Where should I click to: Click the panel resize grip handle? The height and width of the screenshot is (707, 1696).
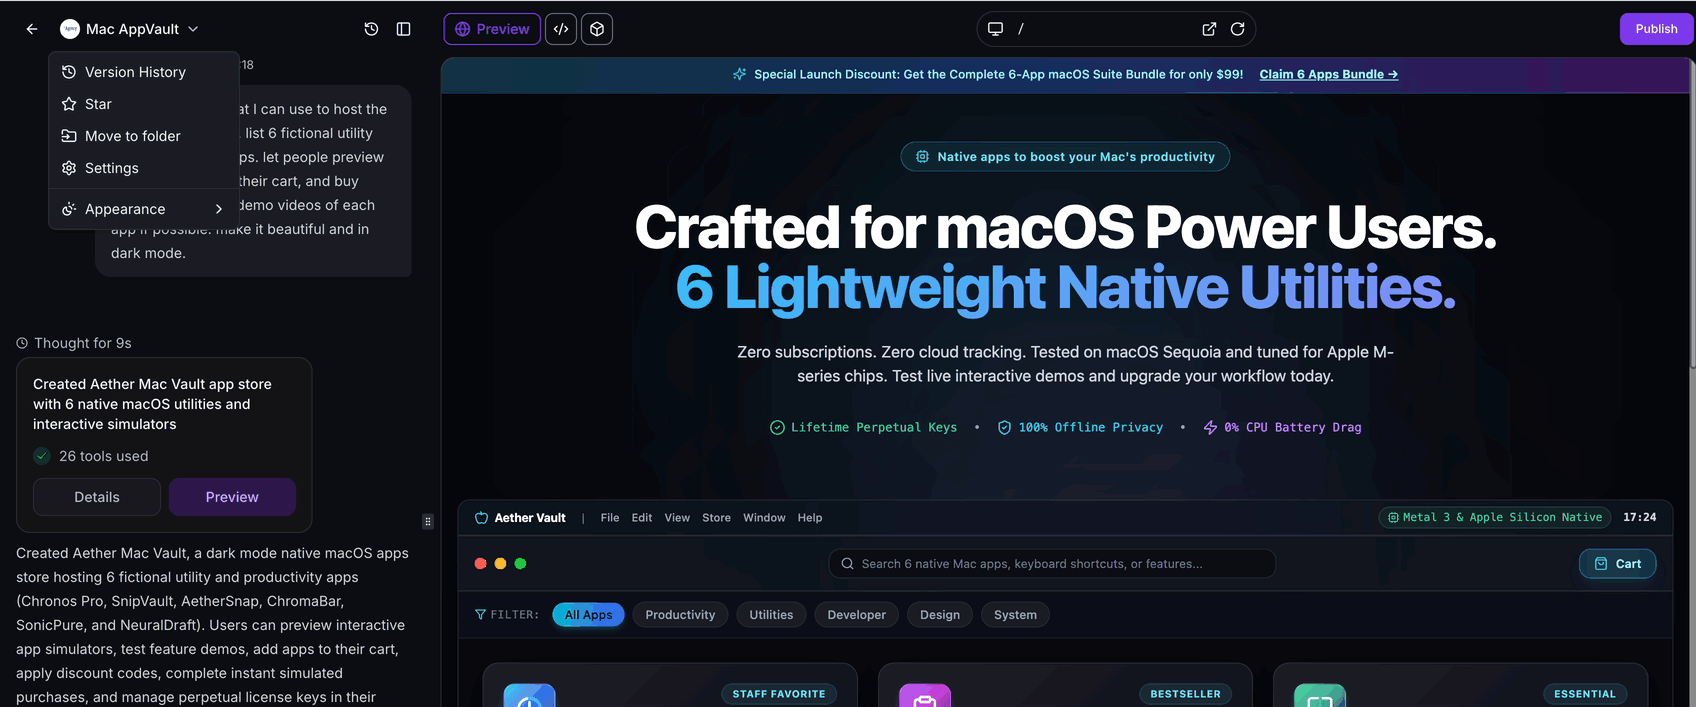point(428,521)
